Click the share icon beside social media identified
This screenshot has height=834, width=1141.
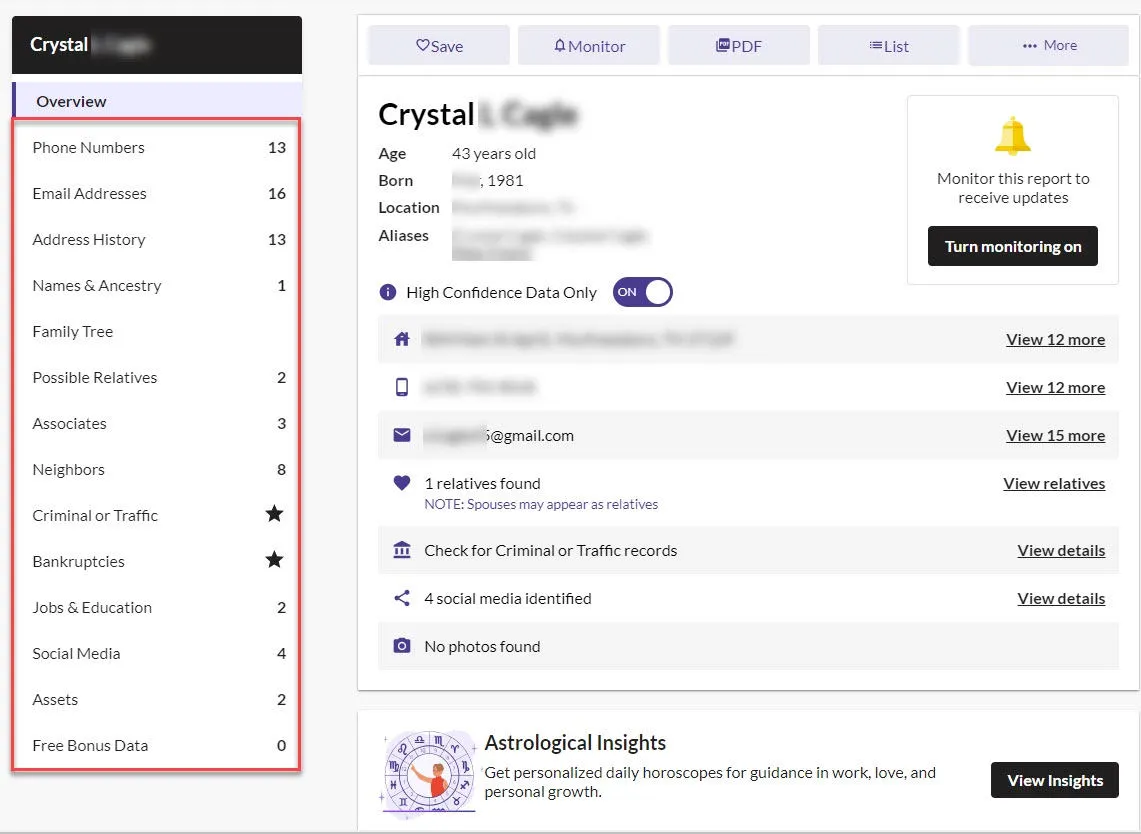pos(401,597)
